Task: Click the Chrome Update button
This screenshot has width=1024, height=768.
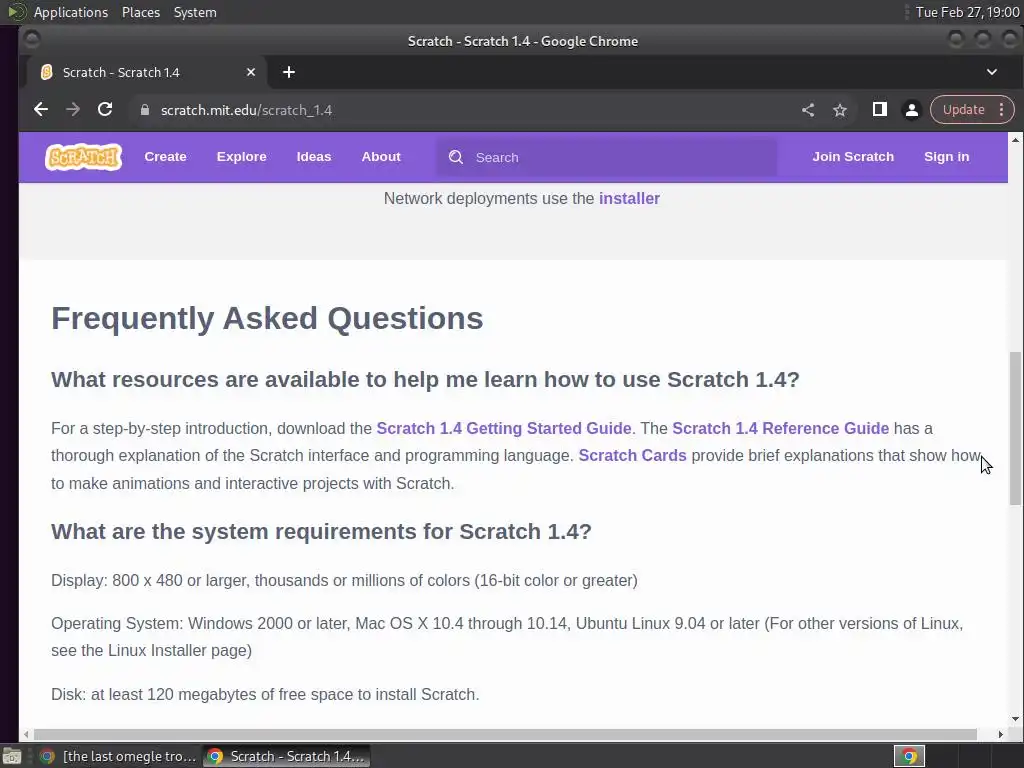Action: [x=963, y=110]
